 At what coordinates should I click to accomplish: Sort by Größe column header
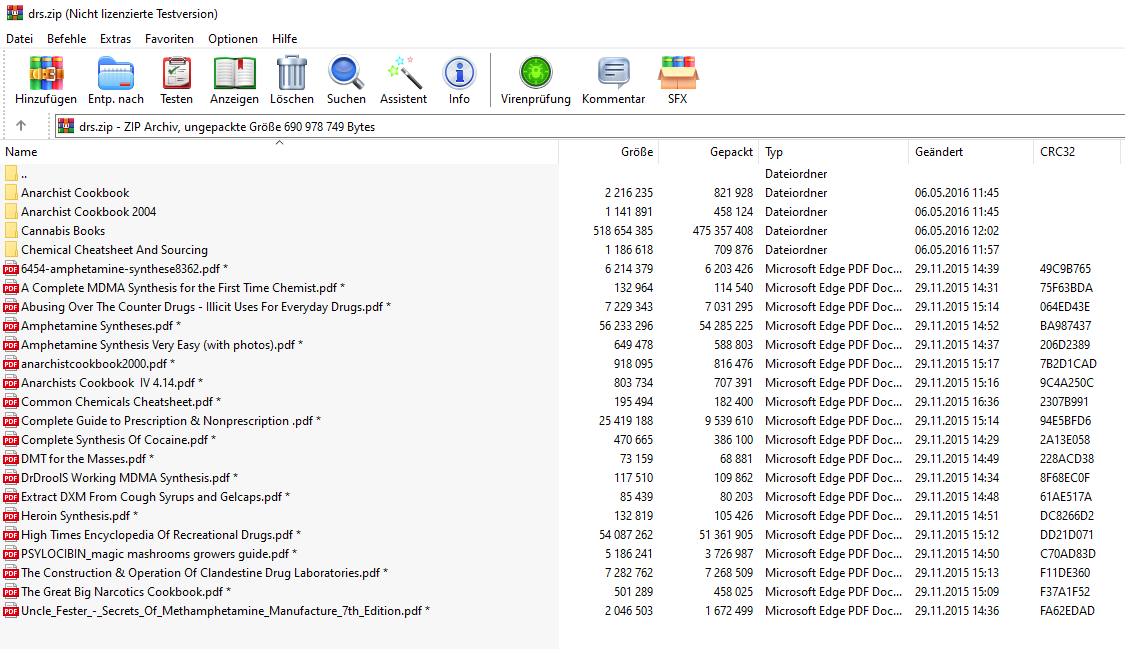pyautogui.click(x=609, y=152)
